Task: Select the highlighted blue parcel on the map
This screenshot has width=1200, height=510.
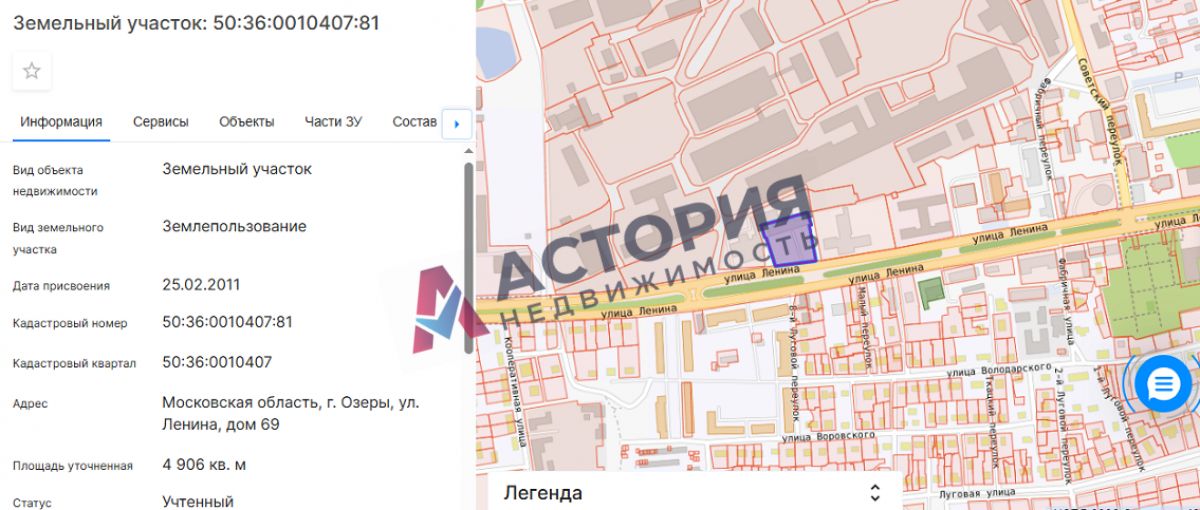Action: pos(789,240)
